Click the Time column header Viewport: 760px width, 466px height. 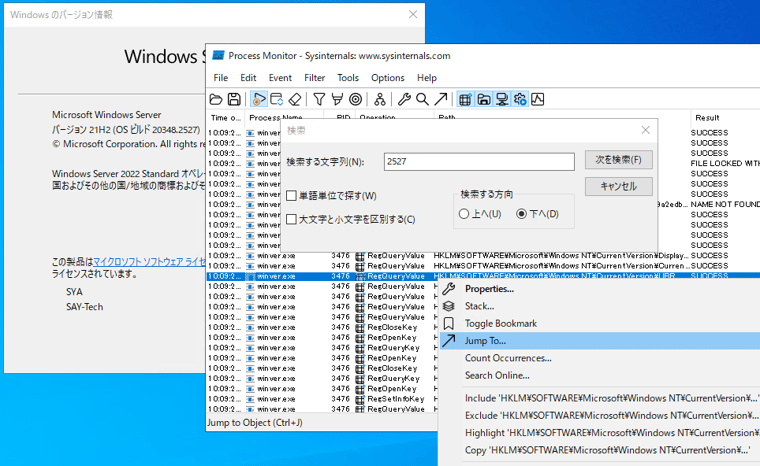[226, 117]
